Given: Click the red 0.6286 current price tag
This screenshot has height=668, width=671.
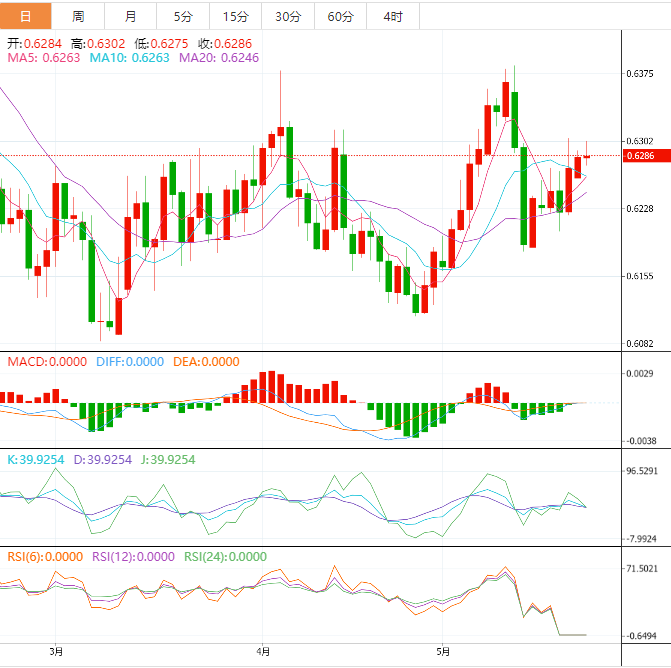Looking at the screenshot, I should (640, 156).
